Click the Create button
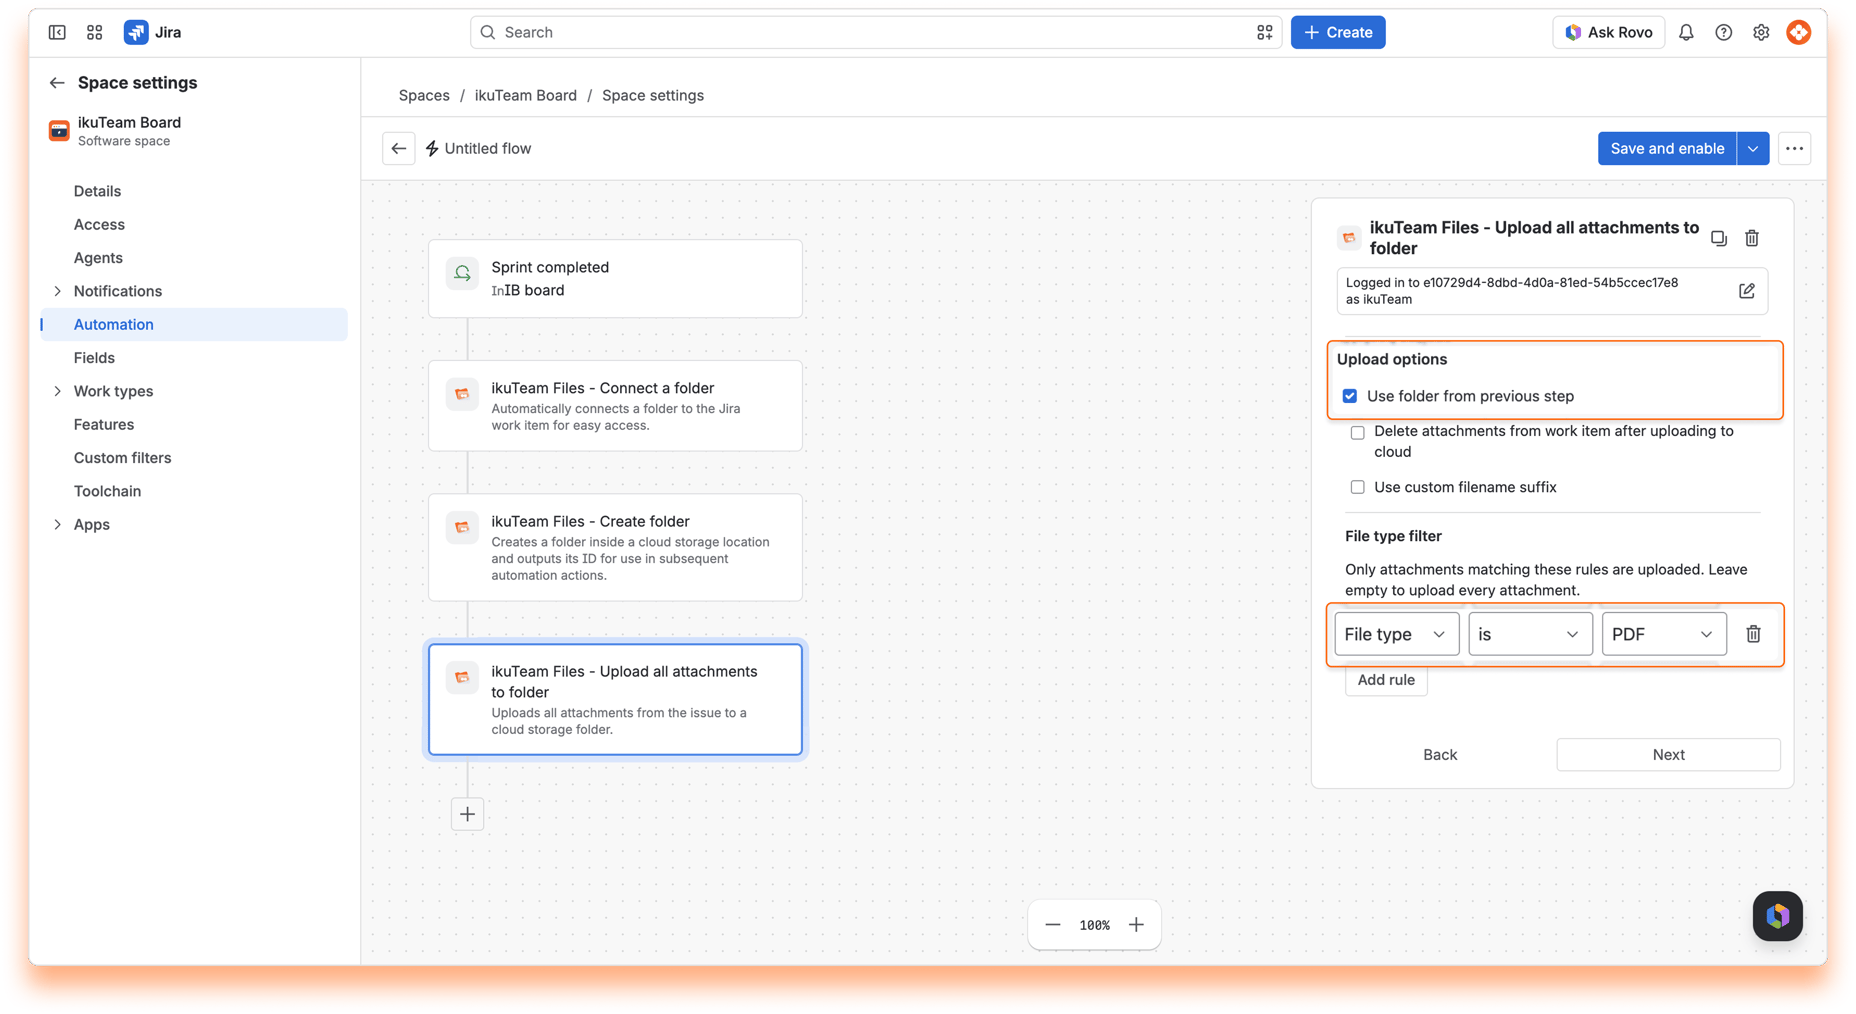Screen dimensions: 1856x1014 pos(1337,32)
